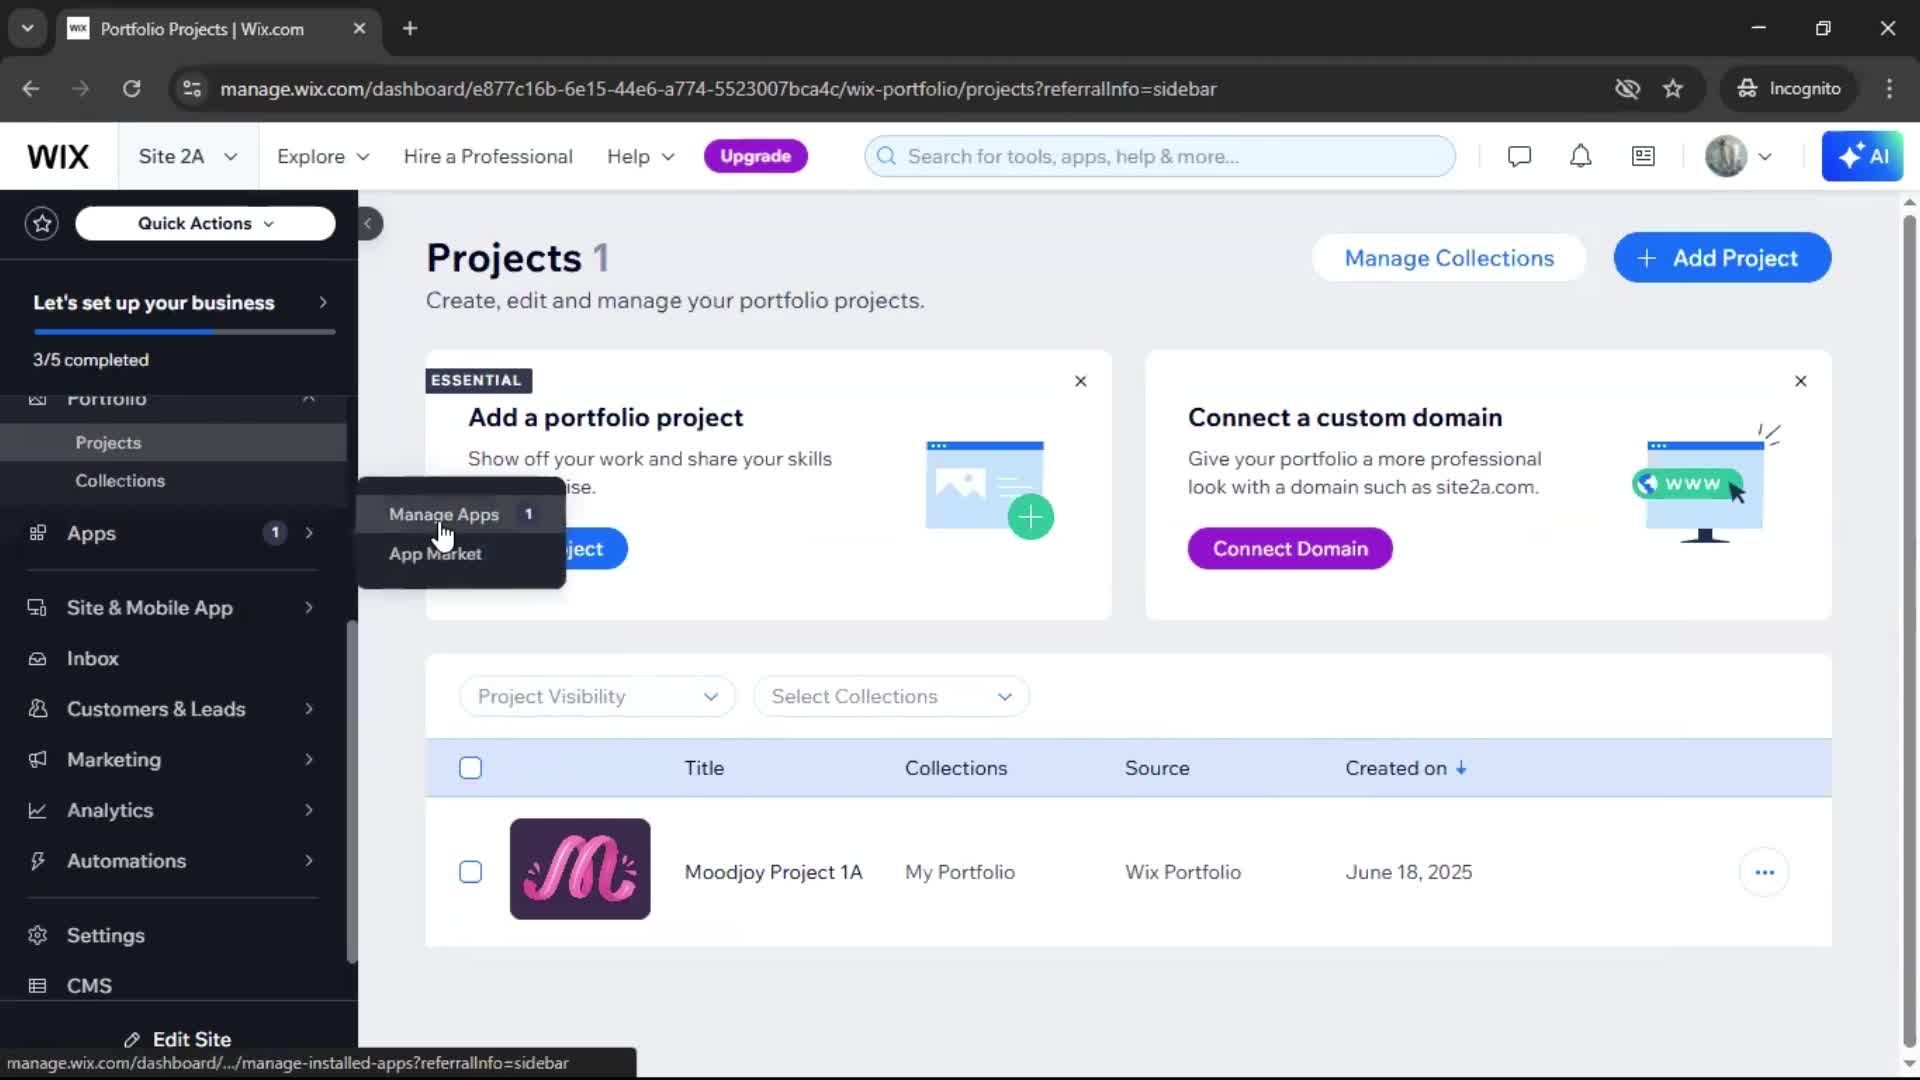Close the Connect a custom domain card
Image resolution: width=1920 pixels, height=1080 pixels.
tap(1801, 381)
